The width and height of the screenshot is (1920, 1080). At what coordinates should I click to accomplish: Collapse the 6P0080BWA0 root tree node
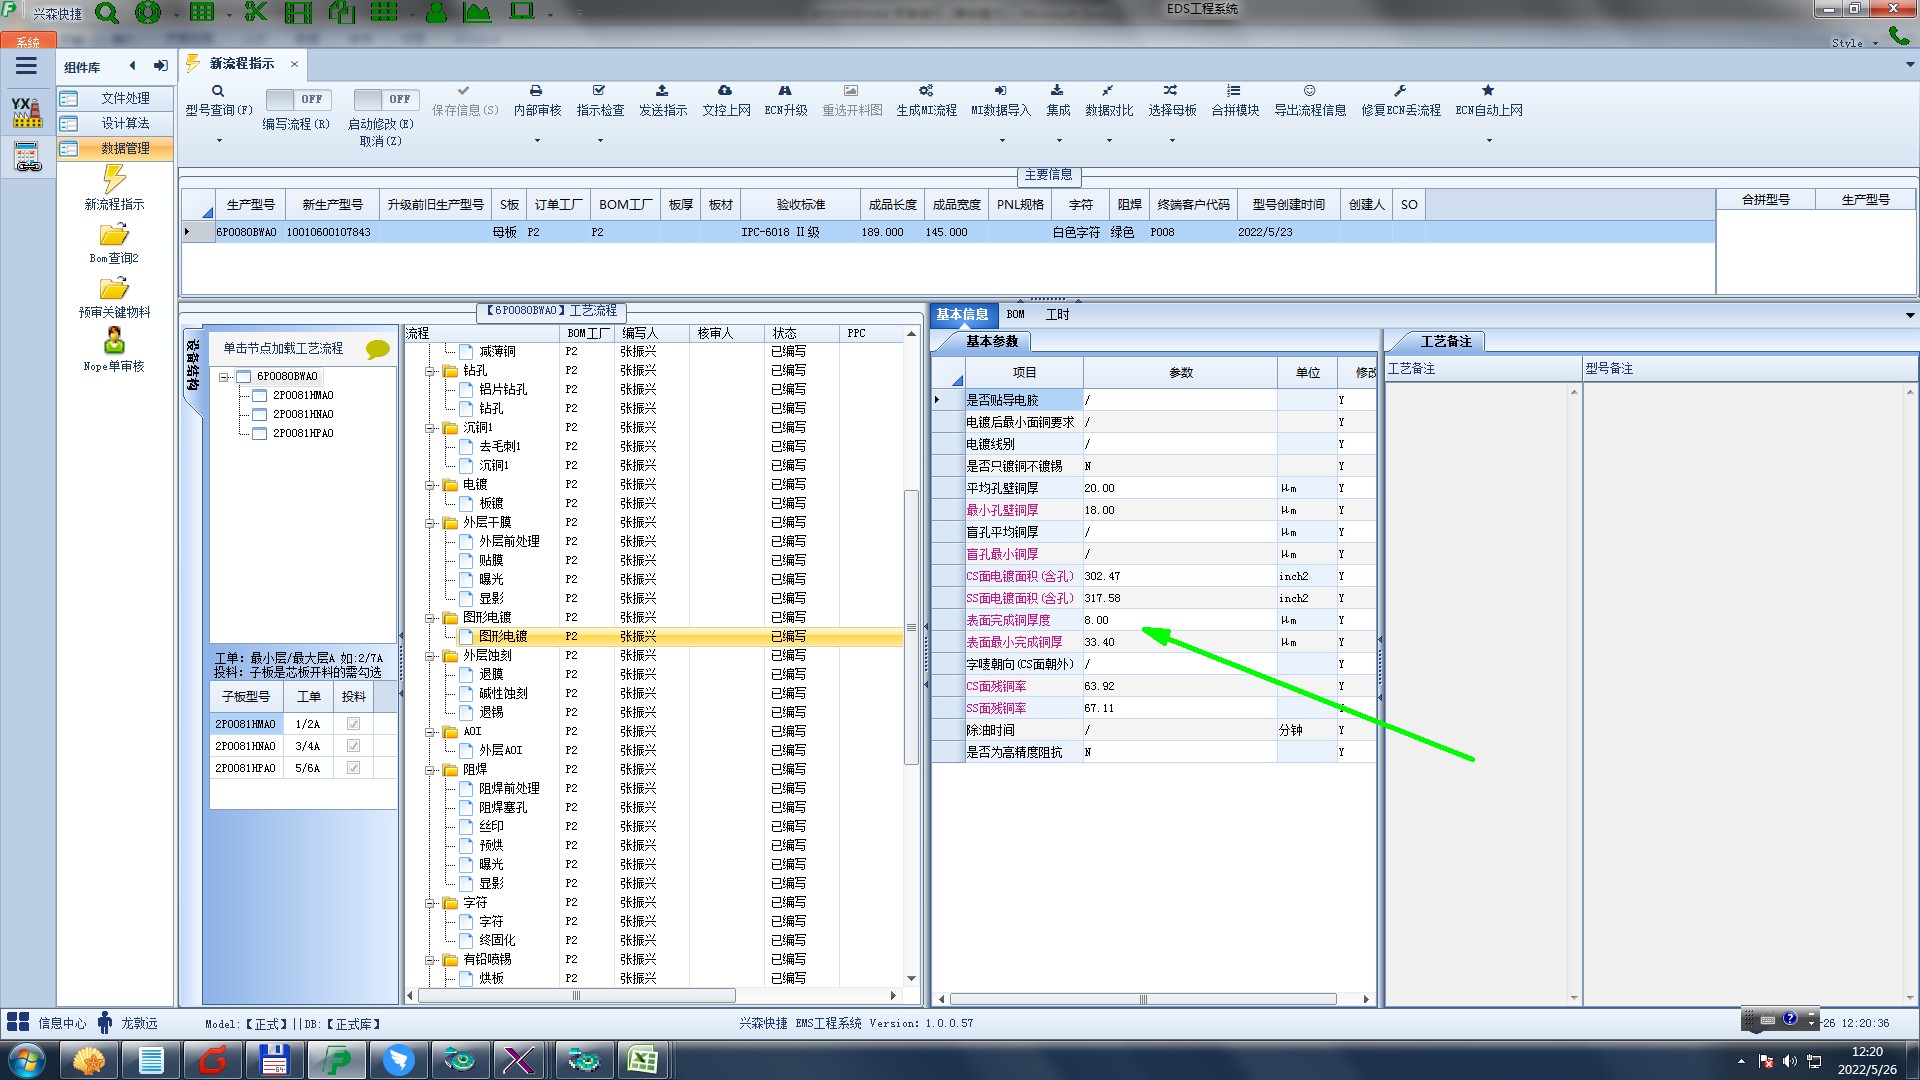pos(225,377)
